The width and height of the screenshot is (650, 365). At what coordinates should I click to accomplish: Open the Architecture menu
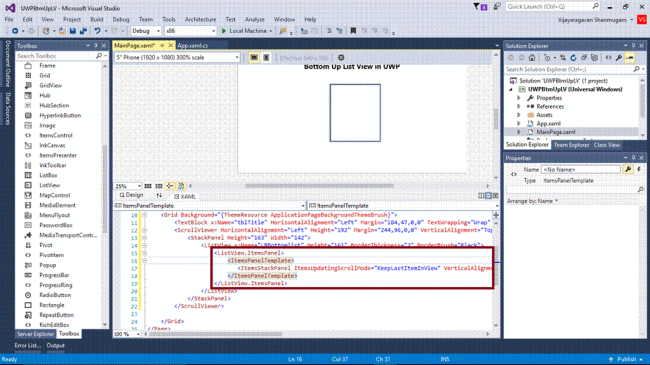pyautogui.click(x=200, y=19)
